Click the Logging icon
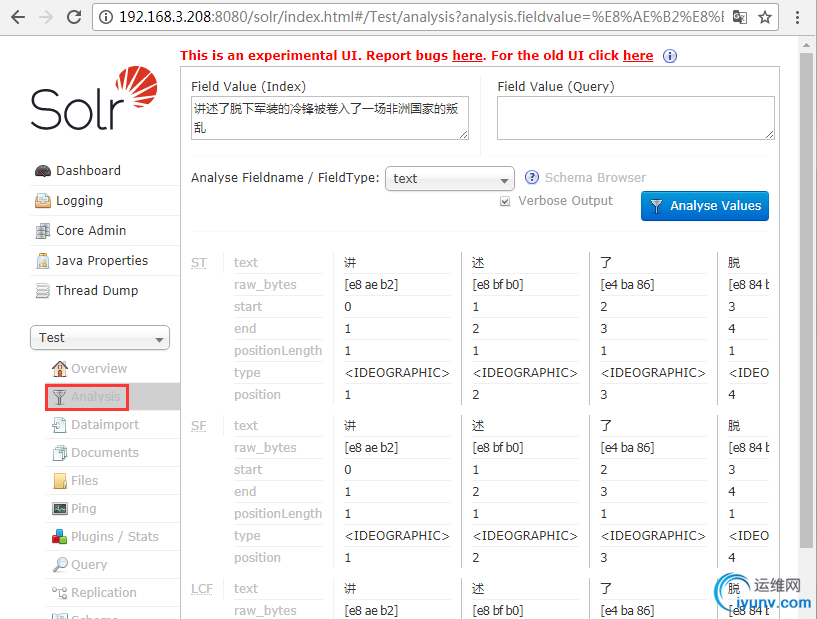This screenshot has width=817, height=619. coord(43,201)
